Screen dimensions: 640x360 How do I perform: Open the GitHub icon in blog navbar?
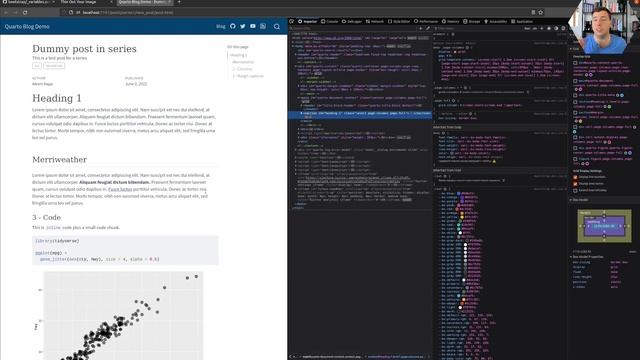233,26
